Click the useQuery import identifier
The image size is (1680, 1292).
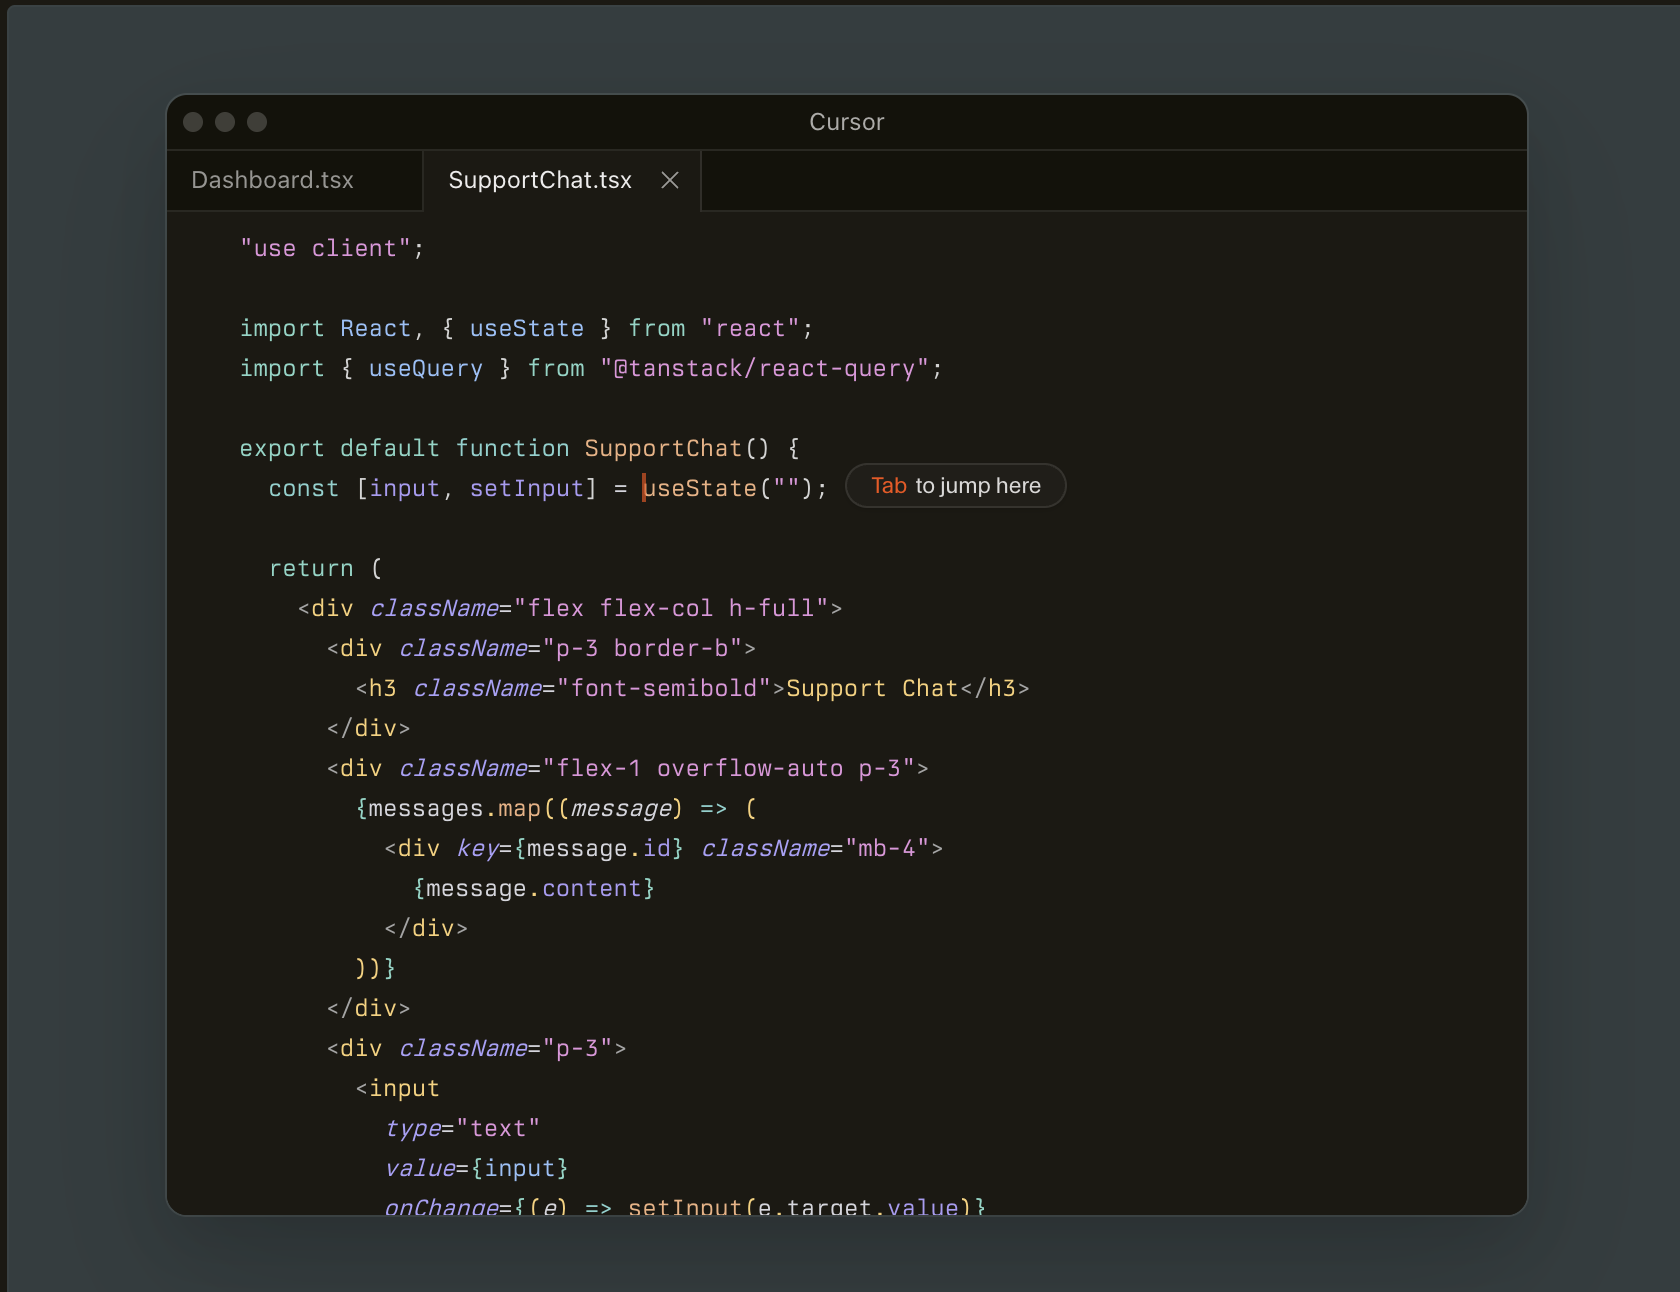click(425, 369)
